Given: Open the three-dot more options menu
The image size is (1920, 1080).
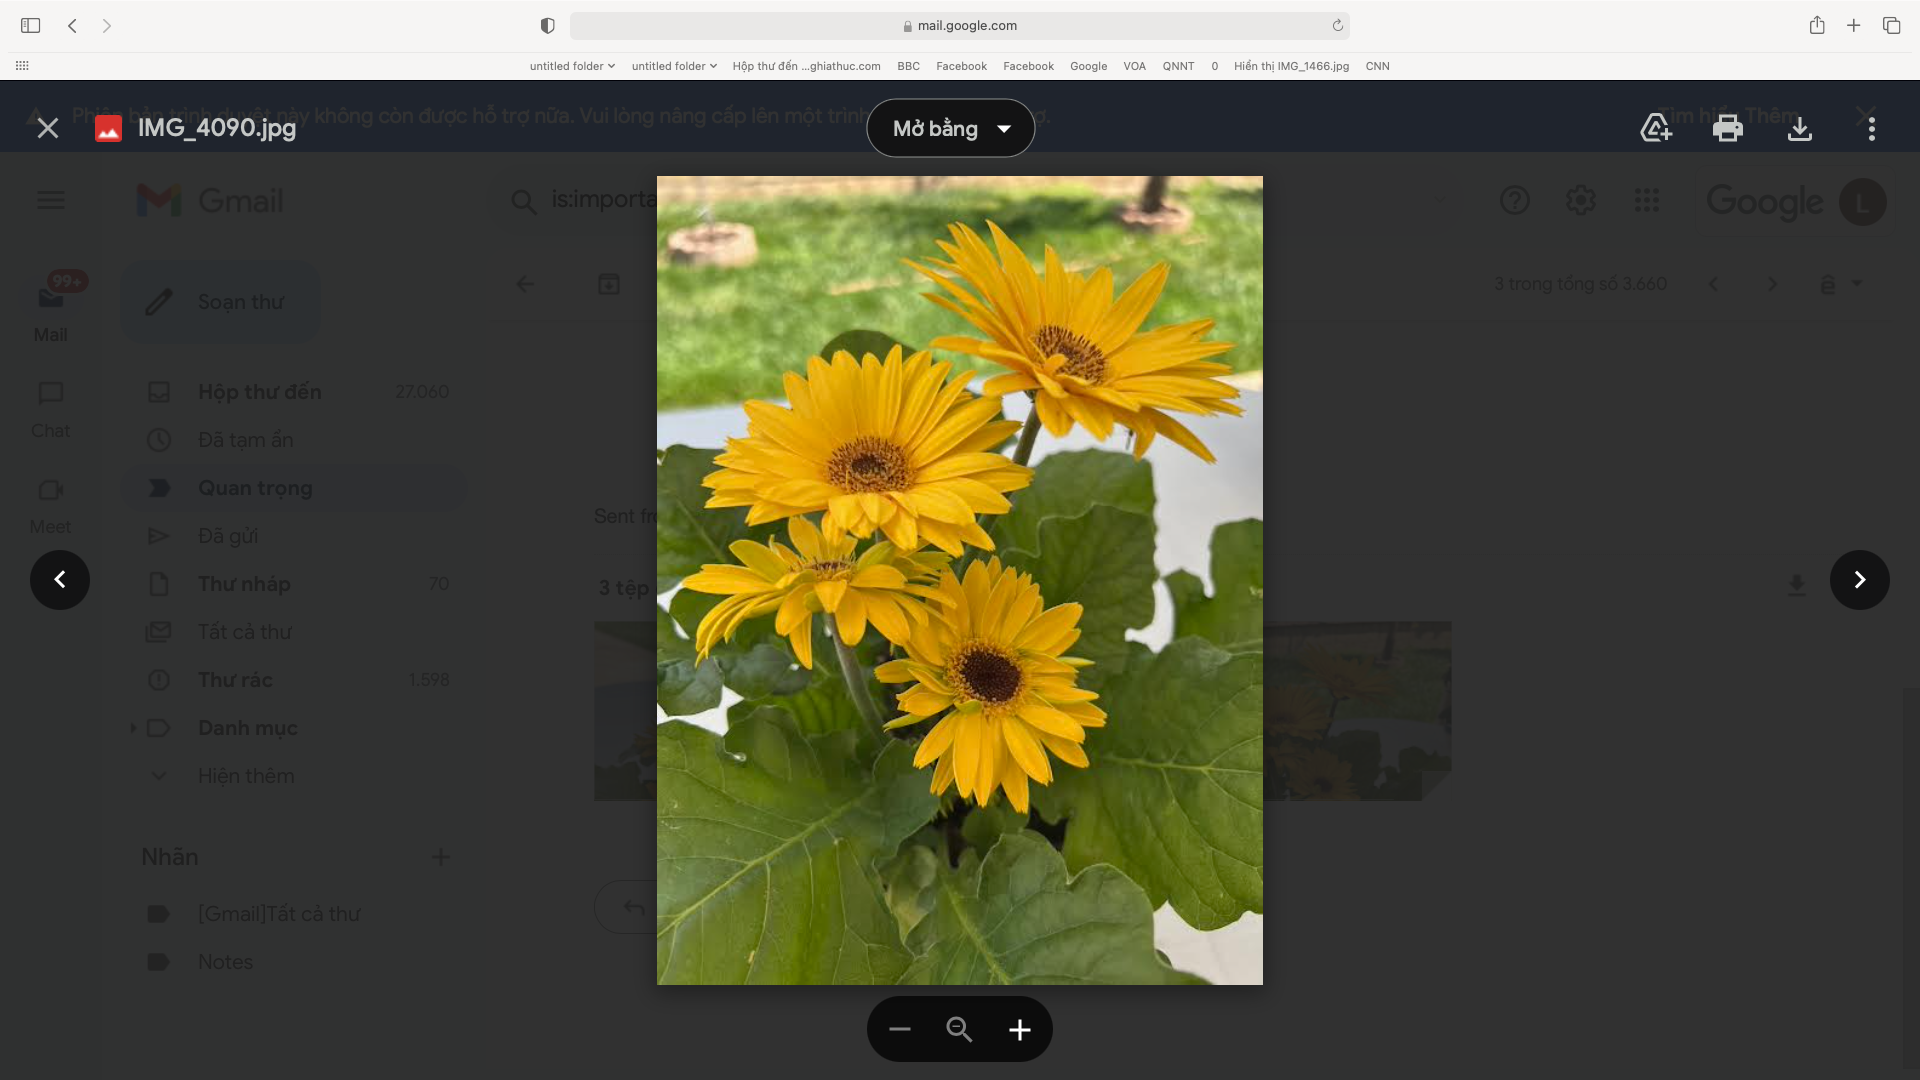Looking at the screenshot, I should click(x=1871, y=128).
